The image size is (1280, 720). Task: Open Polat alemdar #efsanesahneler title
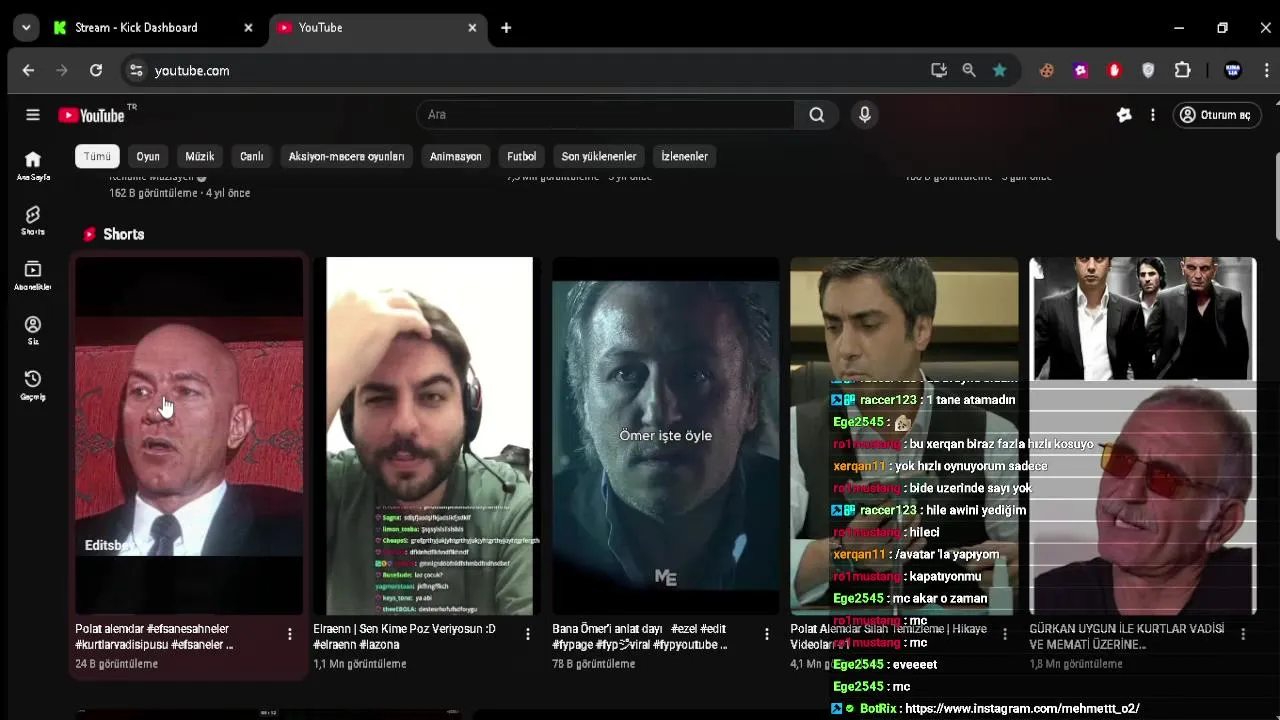[154, 637]
